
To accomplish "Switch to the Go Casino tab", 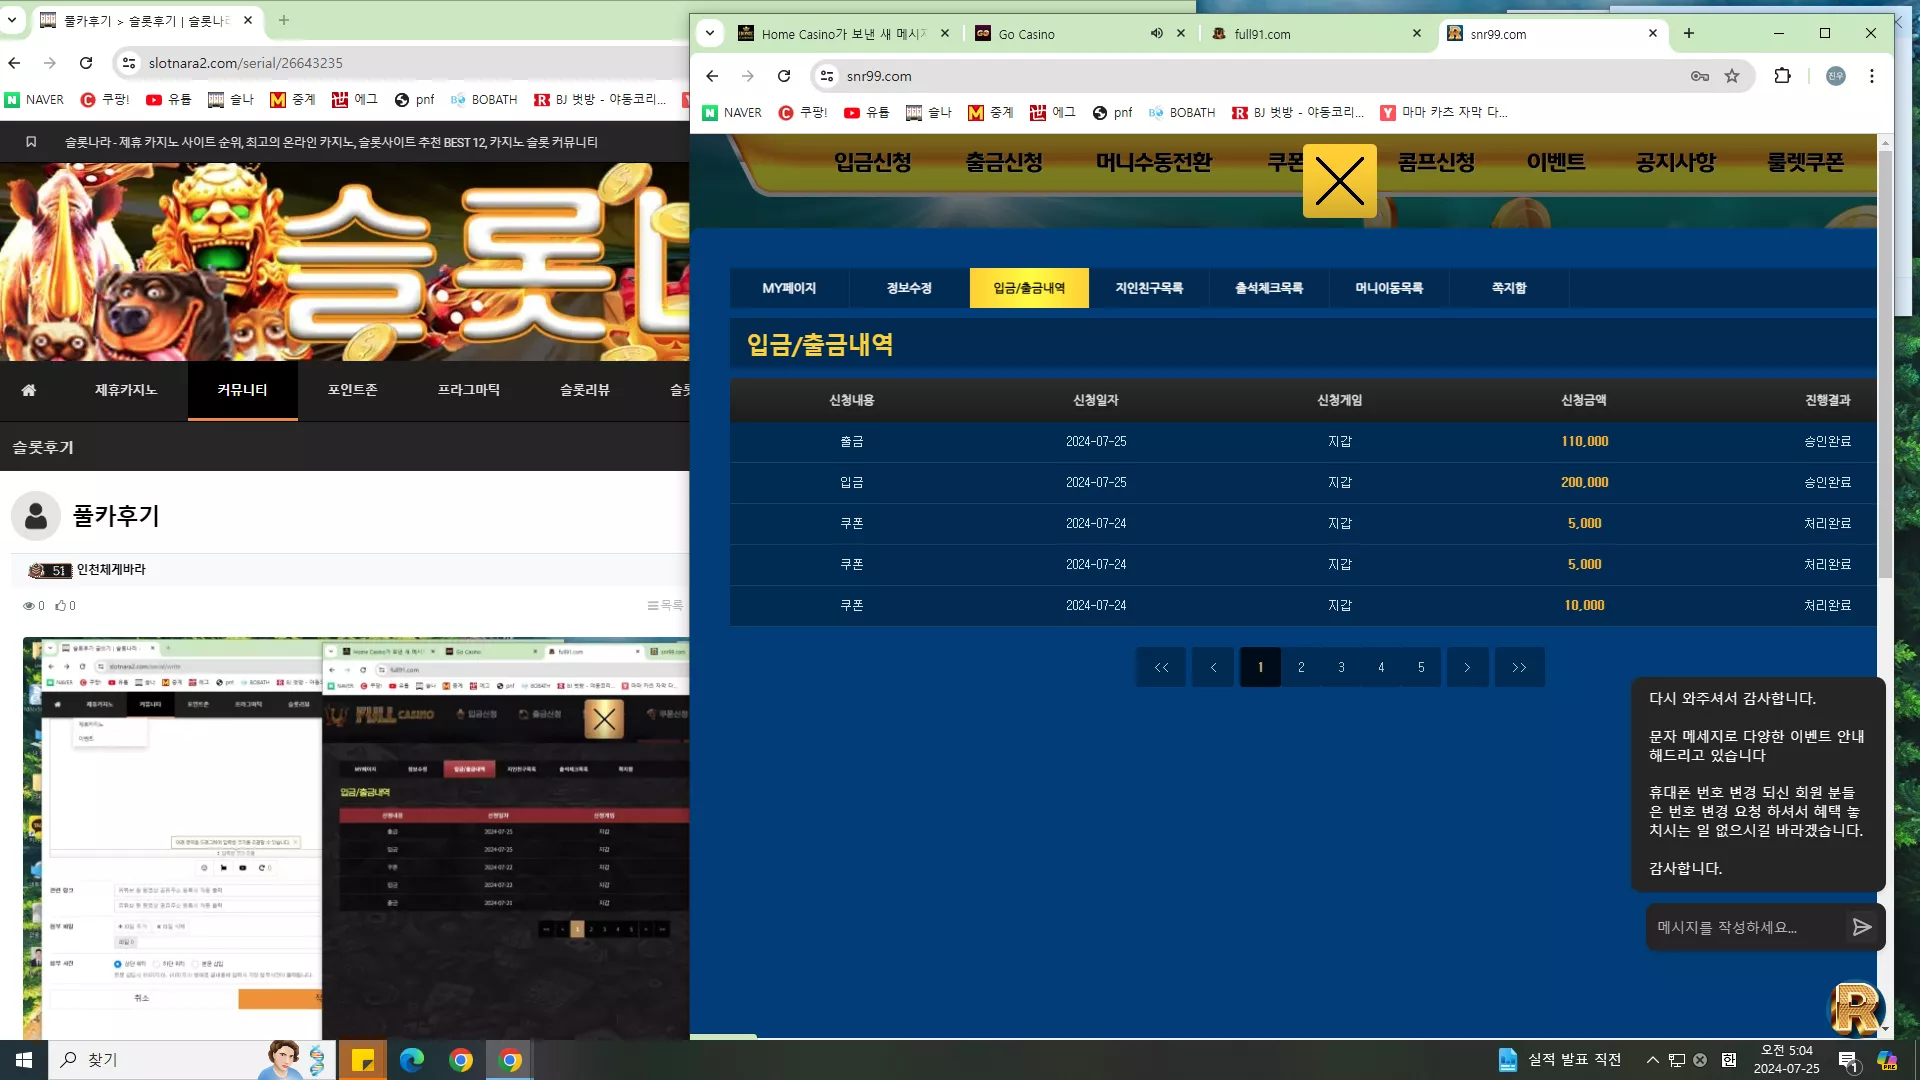I will 1080,33.
